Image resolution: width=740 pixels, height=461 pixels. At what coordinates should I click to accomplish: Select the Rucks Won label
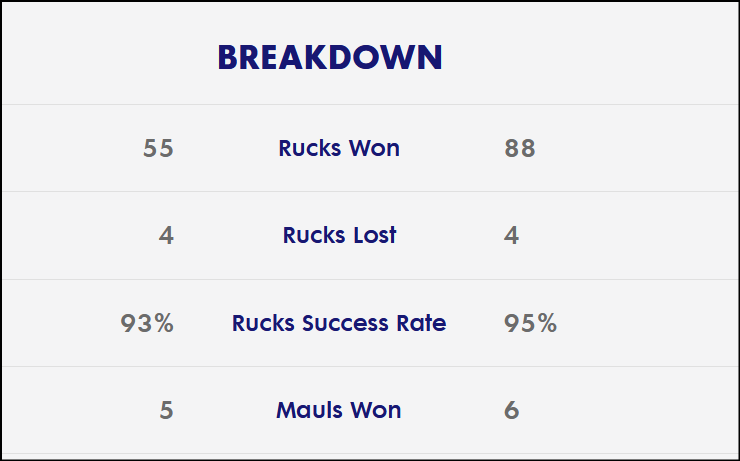(339, 148)
